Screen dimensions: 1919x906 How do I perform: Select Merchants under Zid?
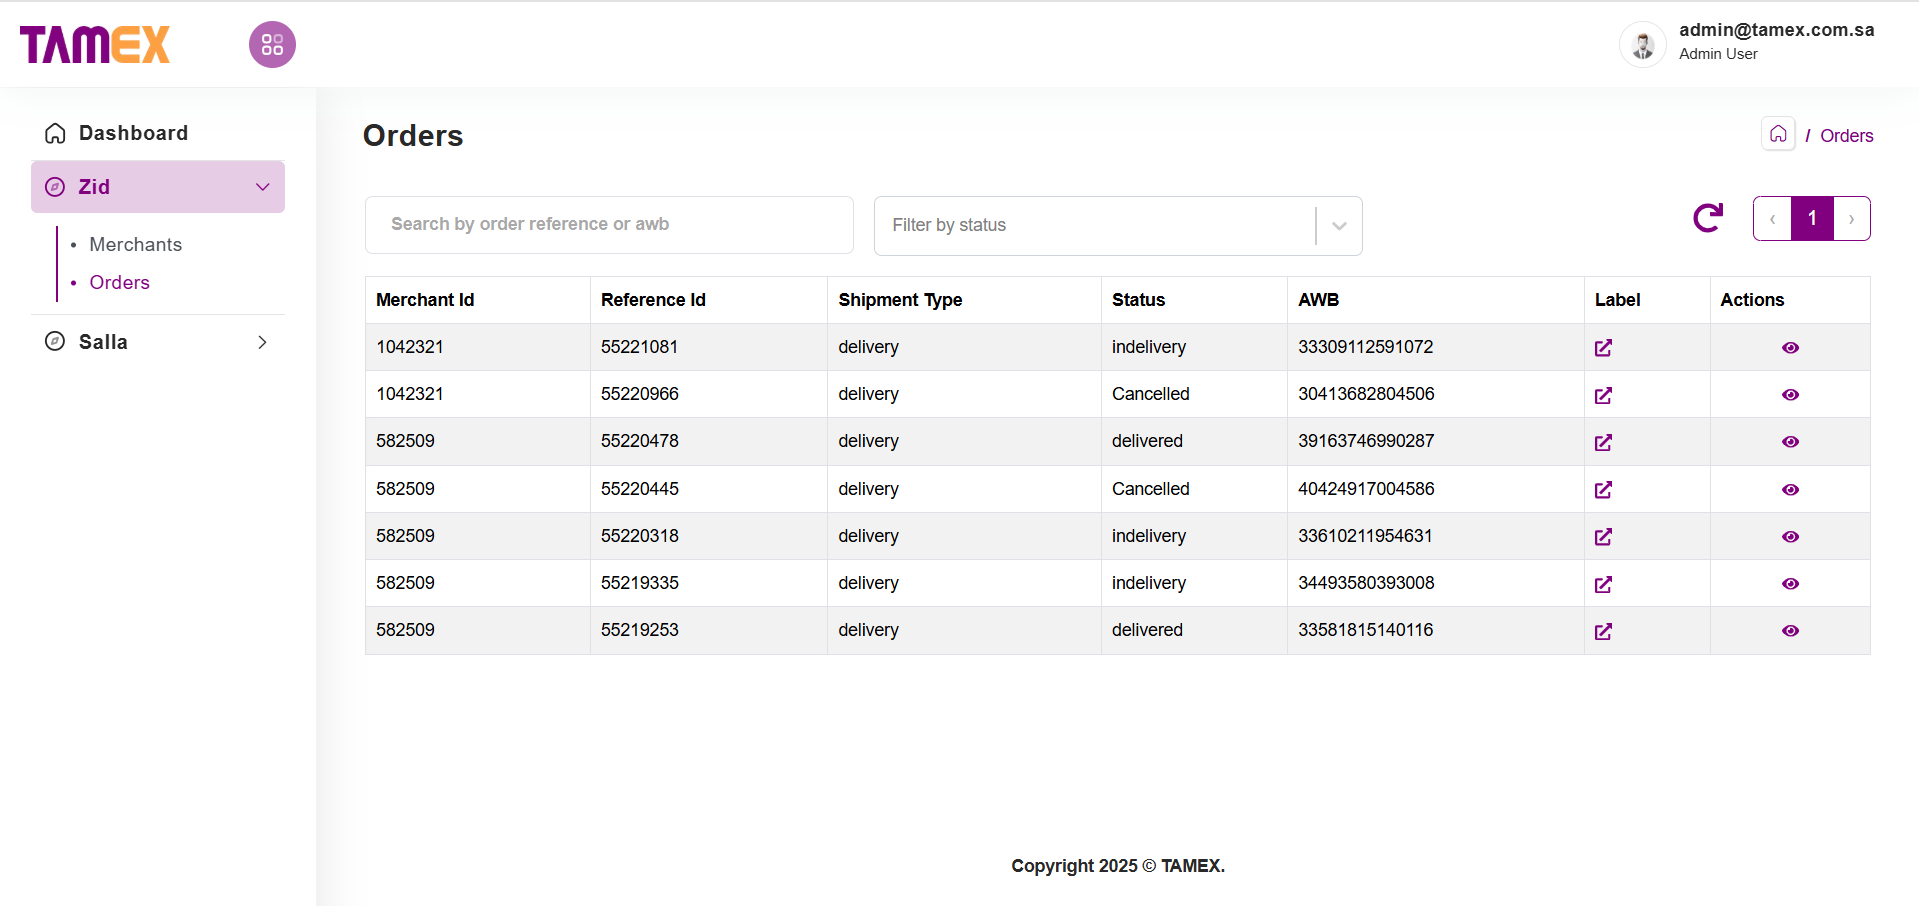pyautogui.click(x=136, y=245)
